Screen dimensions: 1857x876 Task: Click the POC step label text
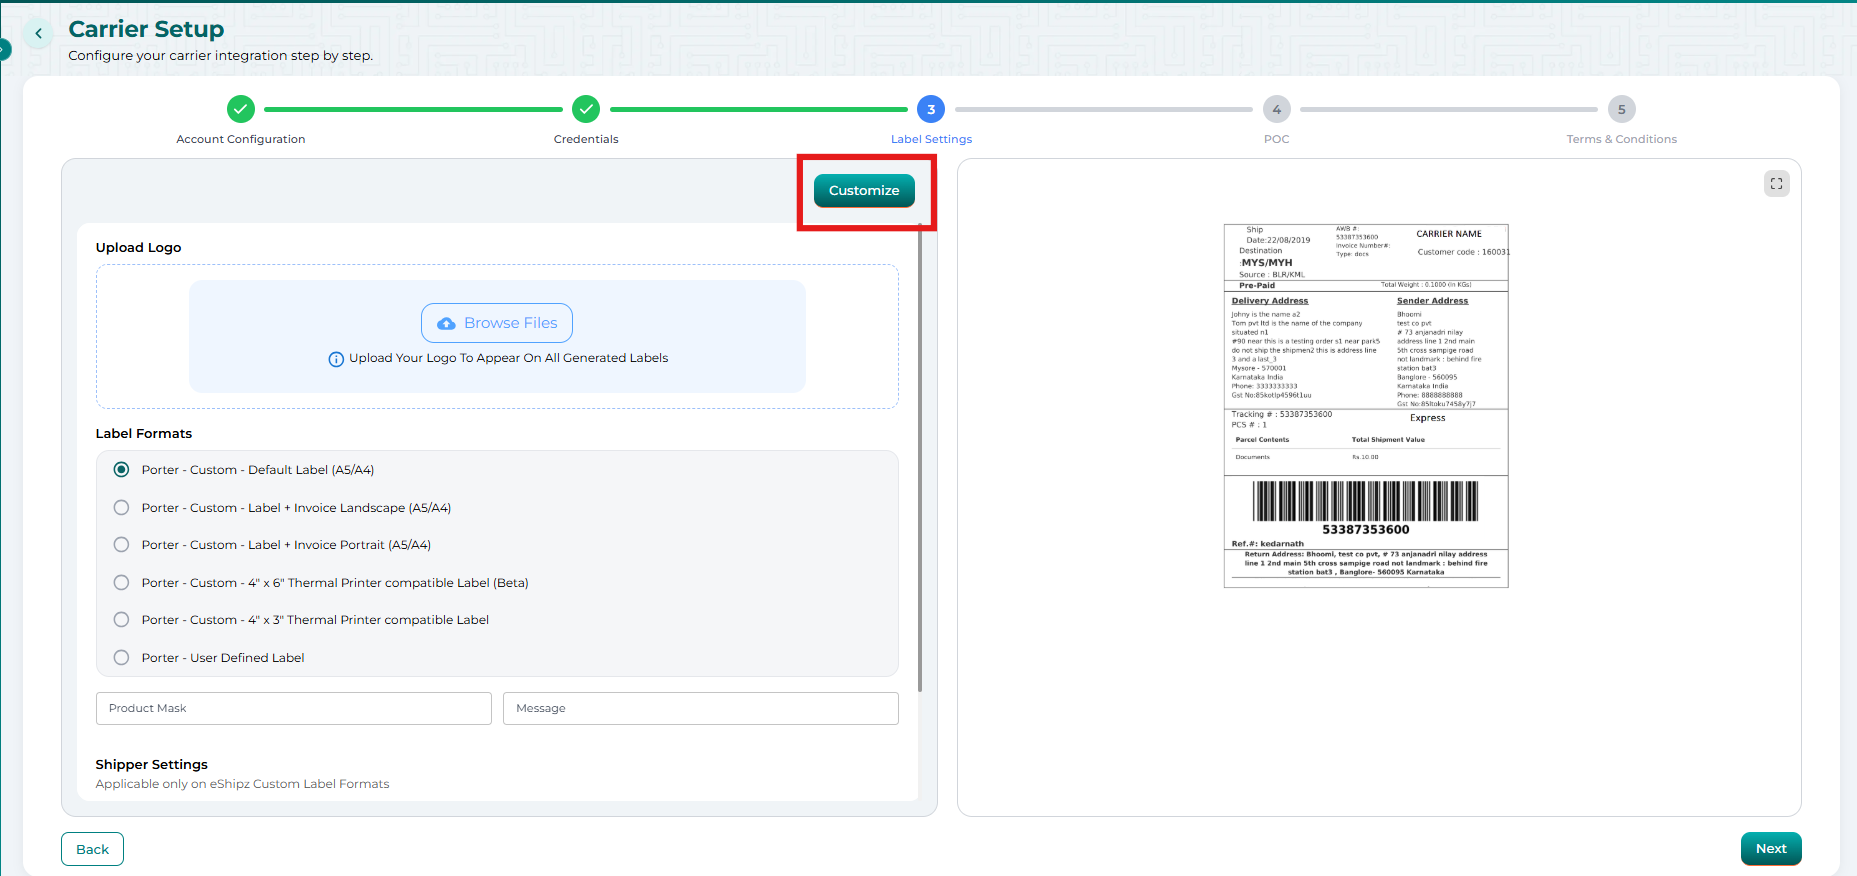1276,139
